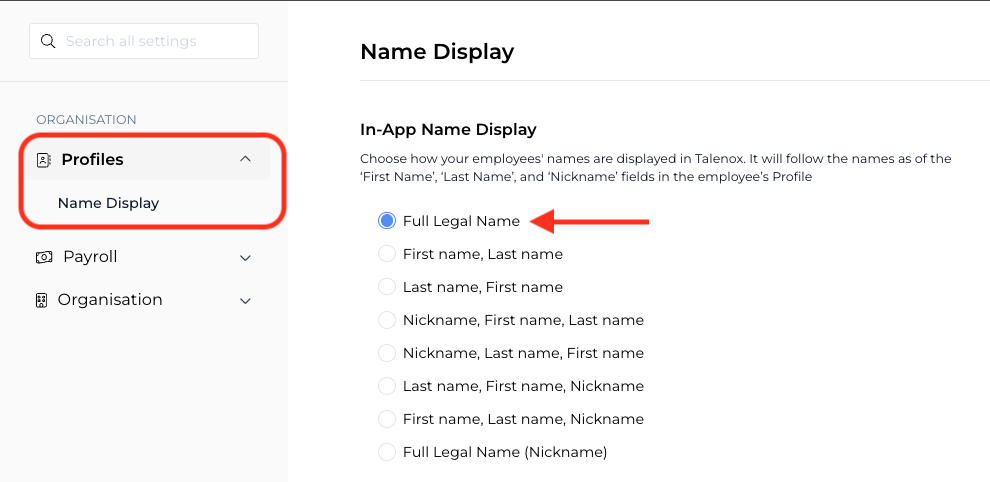Choose Nickname, First name, Last name option
The image size is (990, 482).
386,320
